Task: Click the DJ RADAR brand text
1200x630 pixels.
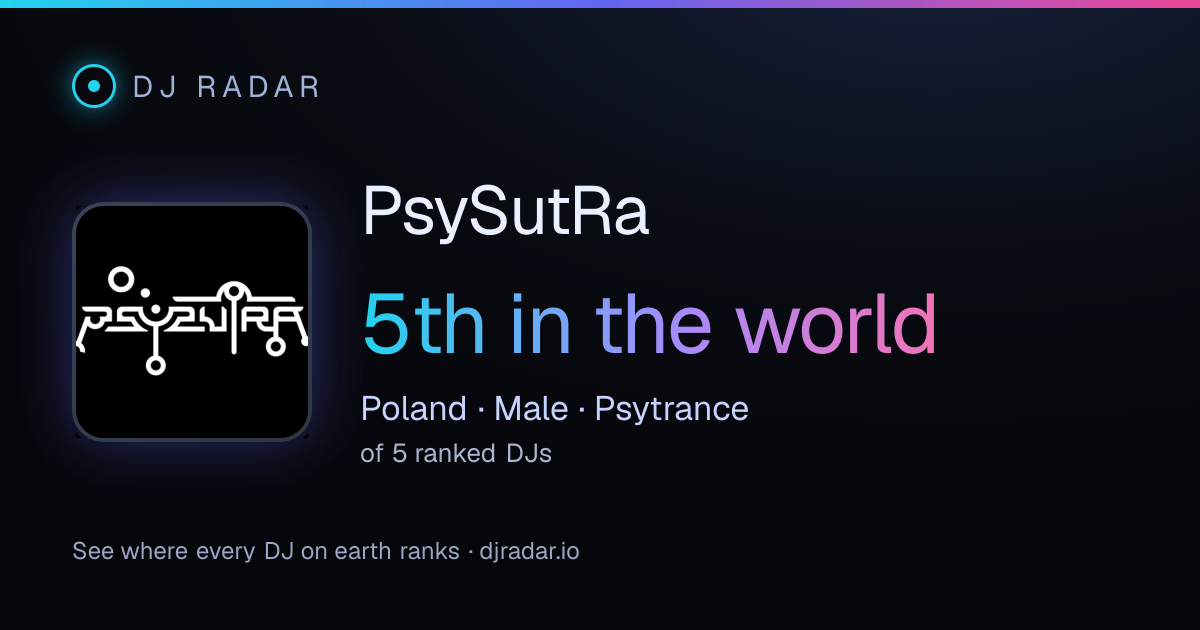Action: pos(227,86)
